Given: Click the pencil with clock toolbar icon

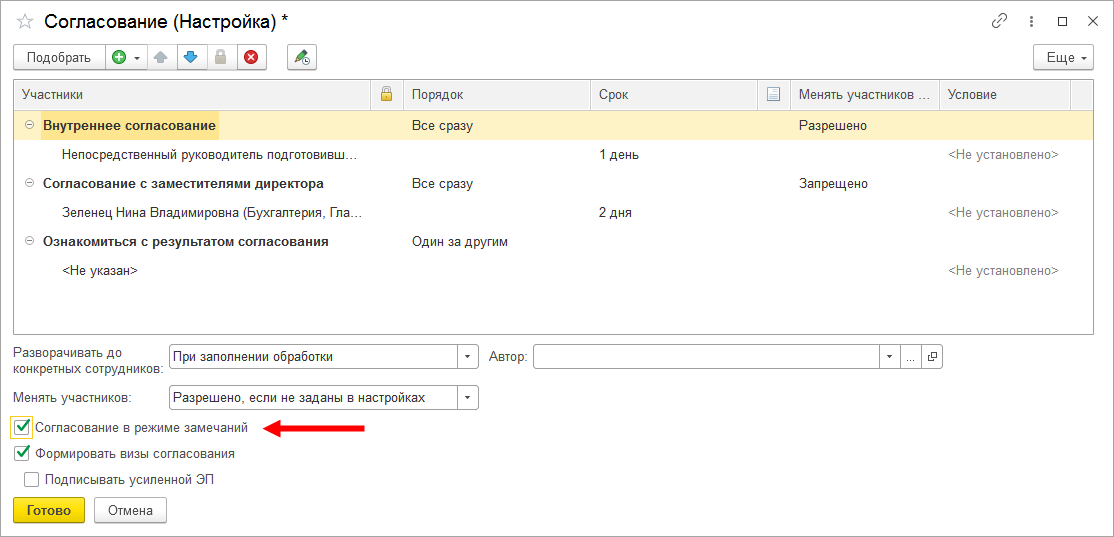Looking at the screenshot, I should (x=301, y=58).
